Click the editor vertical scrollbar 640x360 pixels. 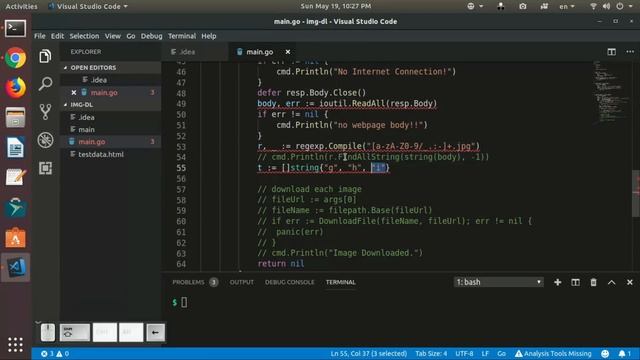pyautogui.click(x=636, y=193)
